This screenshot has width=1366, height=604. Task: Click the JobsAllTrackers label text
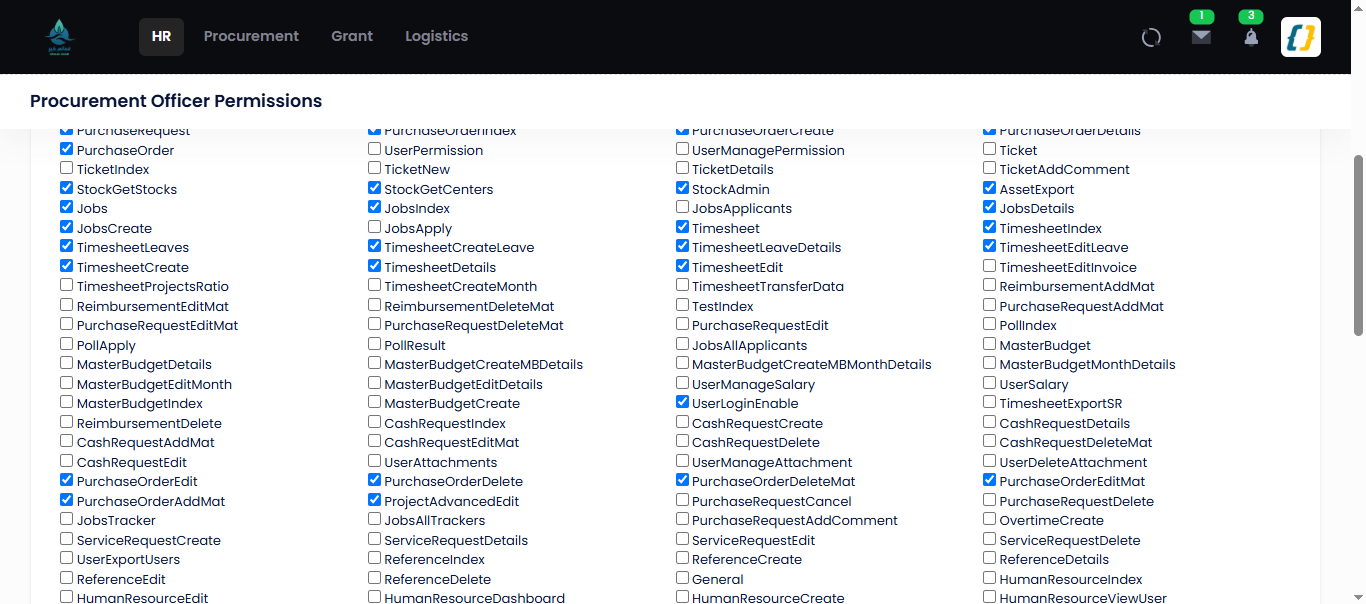point(435,521)
